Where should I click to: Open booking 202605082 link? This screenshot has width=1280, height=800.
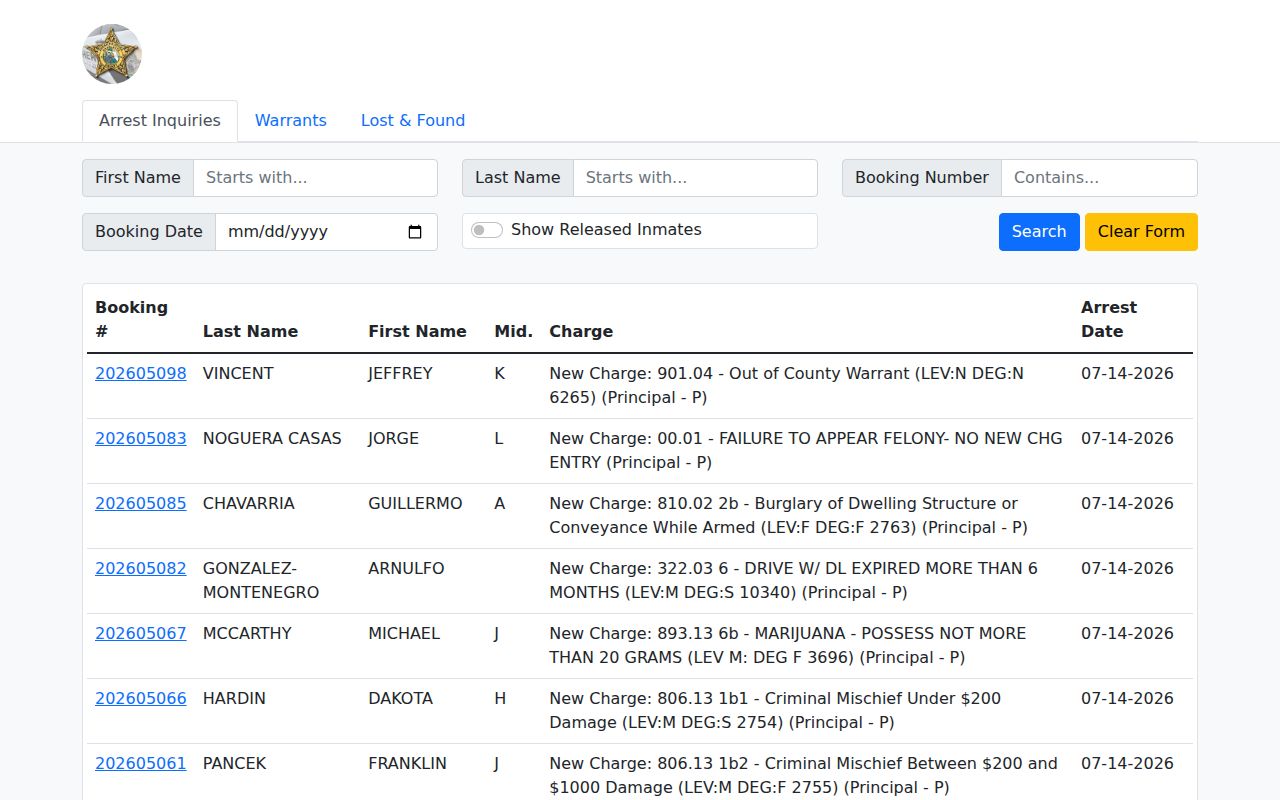[x=141, y=569]
